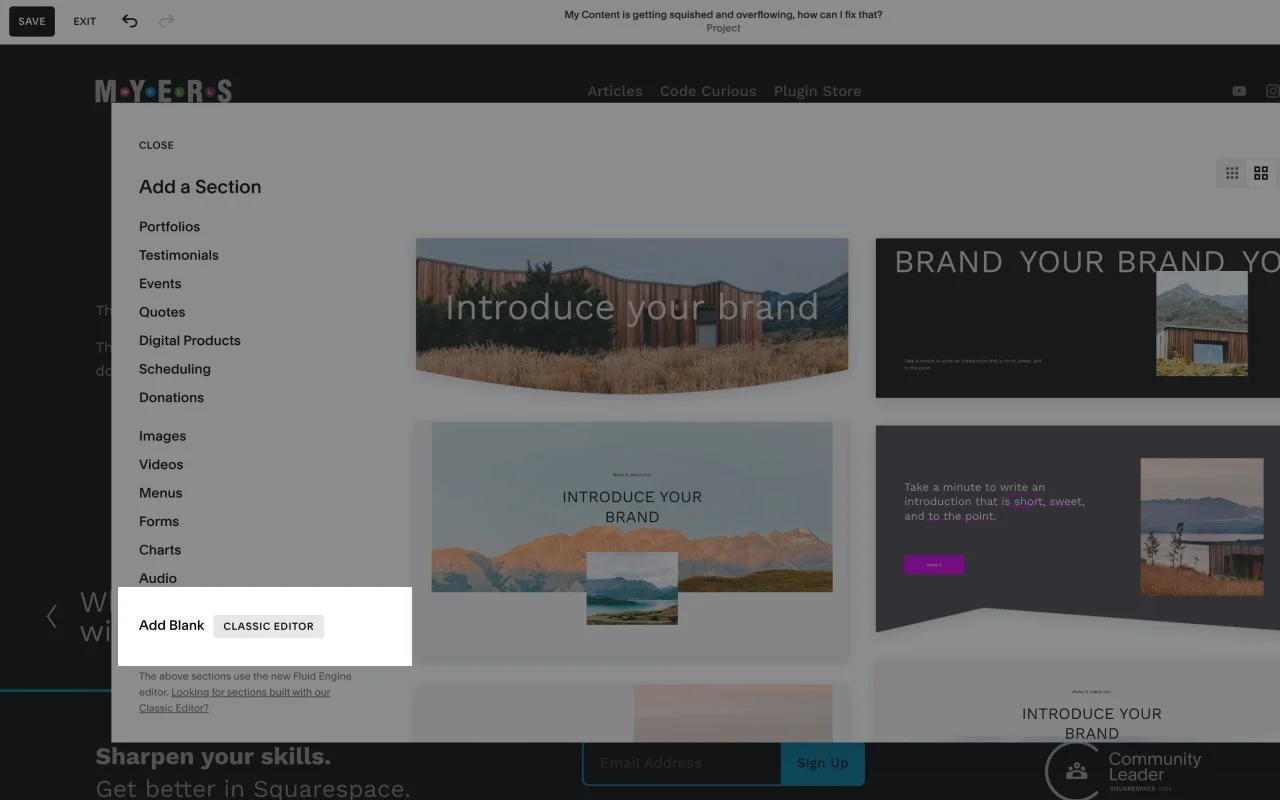The width and height of the screenshot is (1280, 800).
Task: Pick the bottom-right INTRODUCE YOUR BRAND layout
Action: point(1078,700)
